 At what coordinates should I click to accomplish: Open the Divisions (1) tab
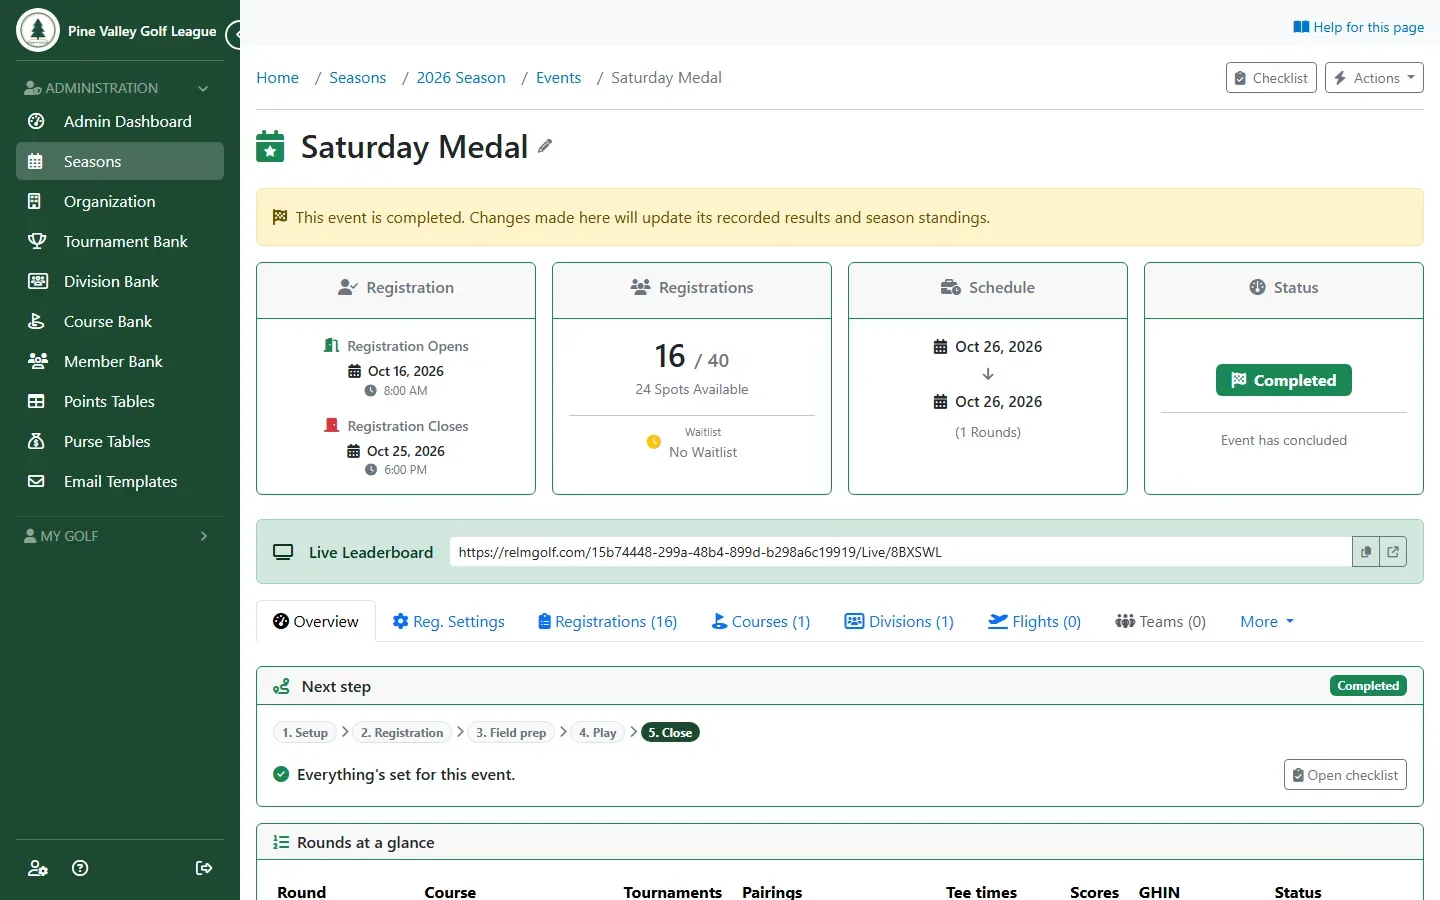899,621
